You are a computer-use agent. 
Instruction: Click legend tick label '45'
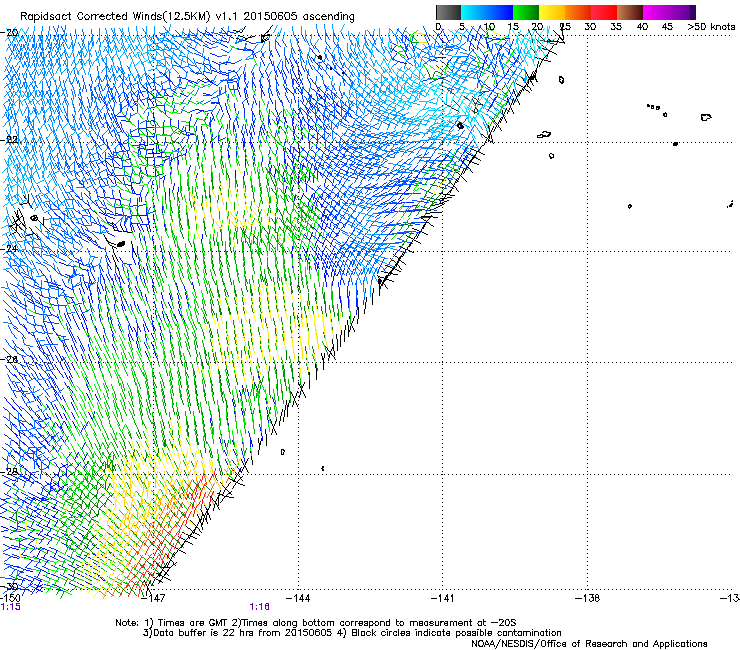coord(667,27)
